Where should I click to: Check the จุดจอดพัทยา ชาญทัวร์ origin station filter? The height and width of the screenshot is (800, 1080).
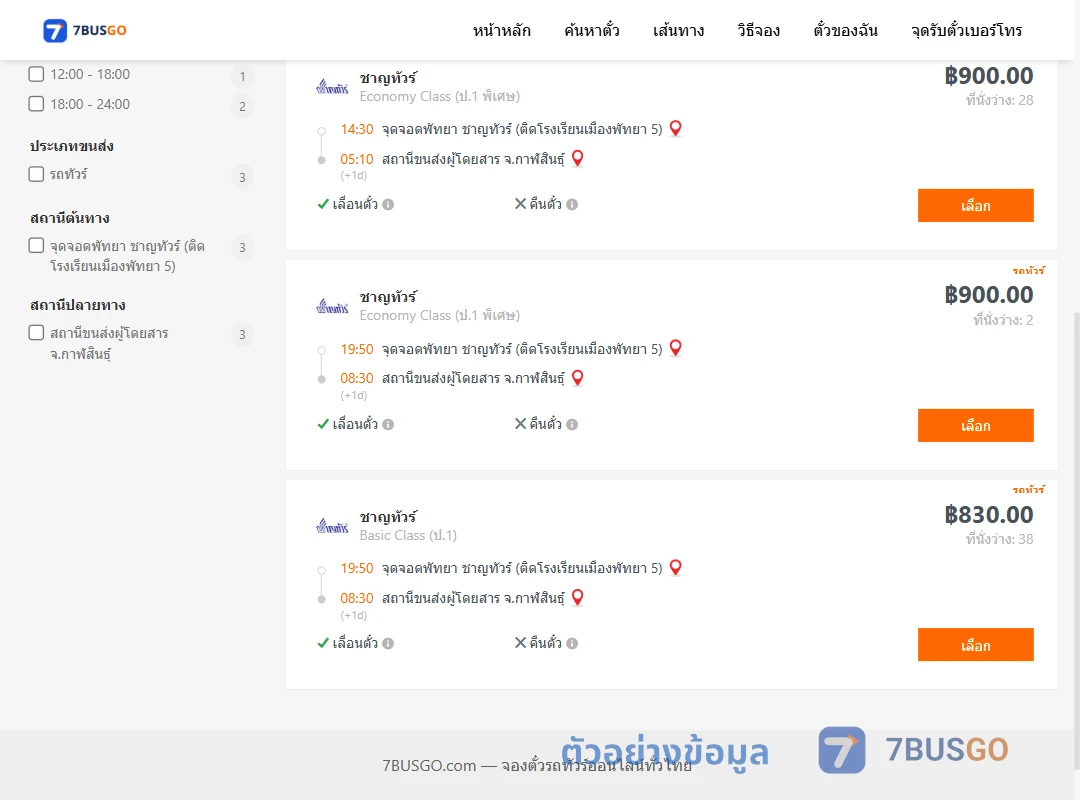click(37, 245)
